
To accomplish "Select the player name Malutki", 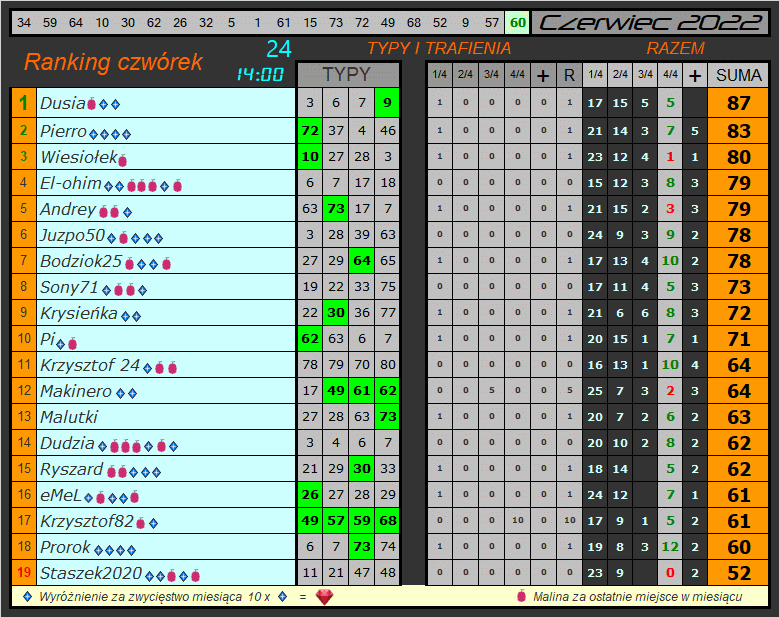I will tap(69, 417).
